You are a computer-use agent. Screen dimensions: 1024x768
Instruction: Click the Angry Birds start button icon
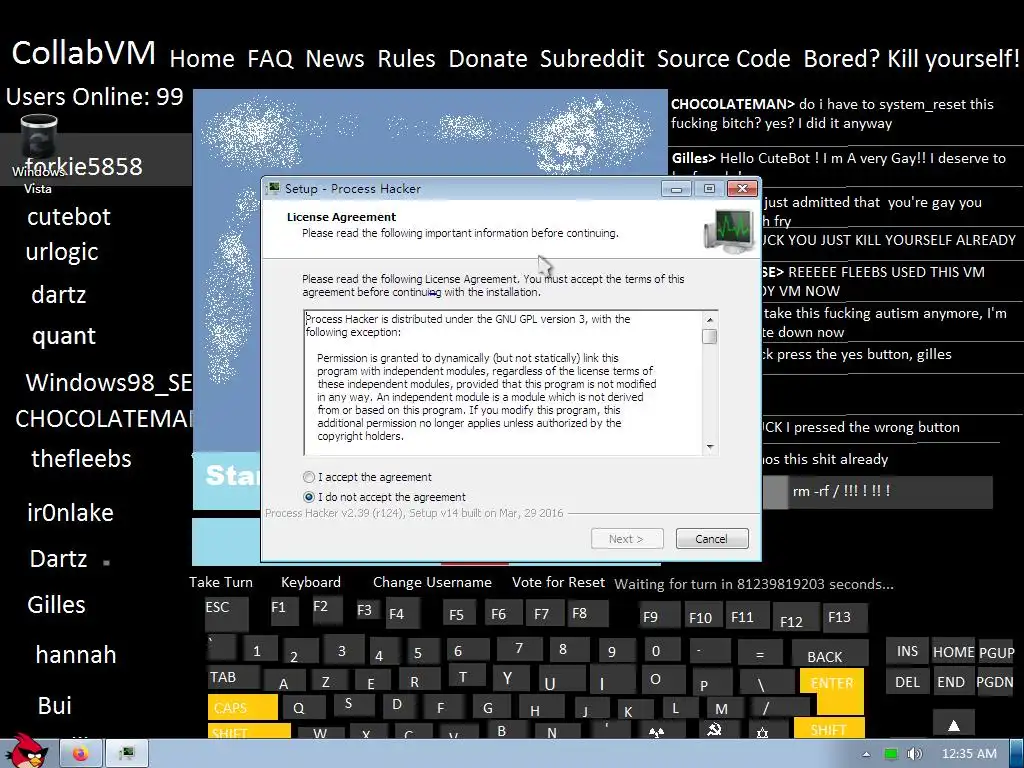click(x=26, y=751)
